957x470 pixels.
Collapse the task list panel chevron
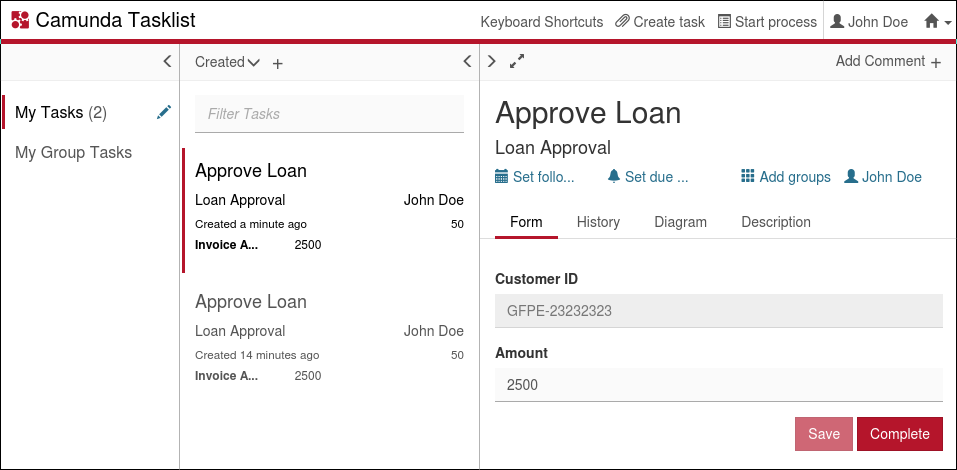coord(468,62)
